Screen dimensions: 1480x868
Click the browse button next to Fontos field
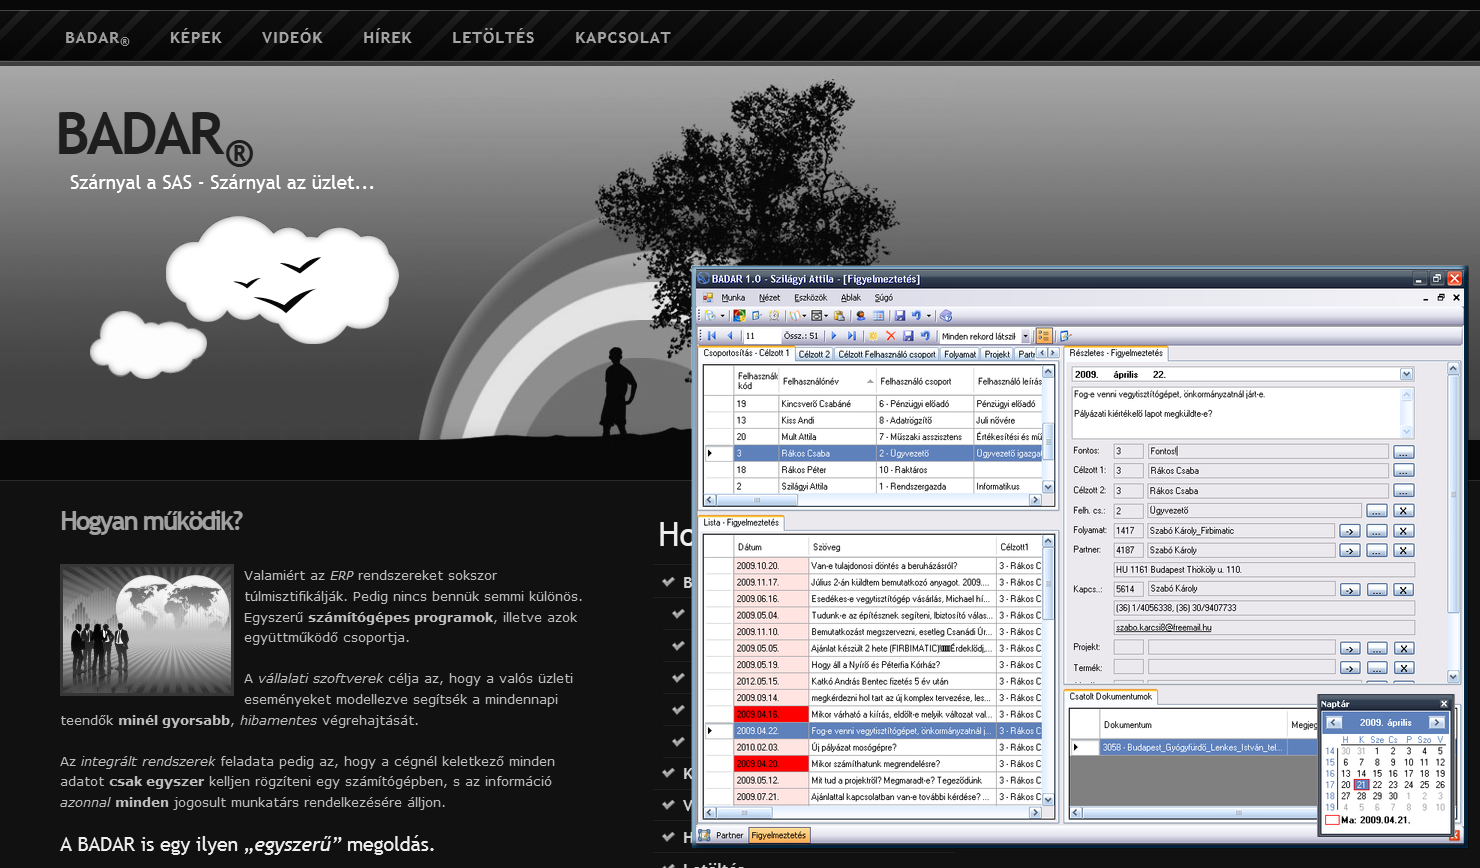[x=1403, y=452]
